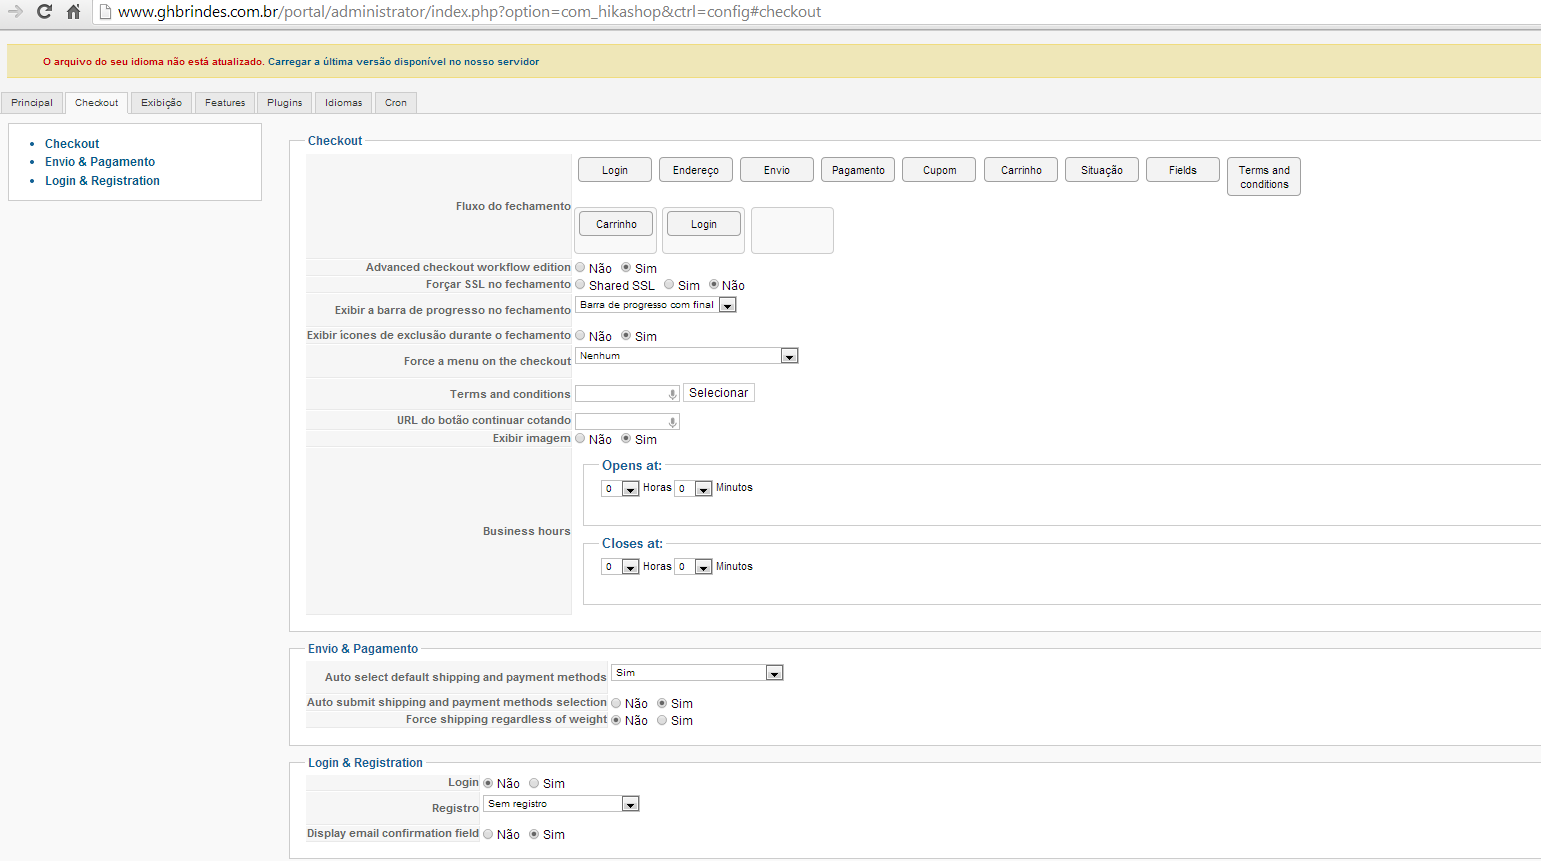Click the empty third workflow step box
The height and width of the screenshot is (861, 1541).
tap(792, 230)
